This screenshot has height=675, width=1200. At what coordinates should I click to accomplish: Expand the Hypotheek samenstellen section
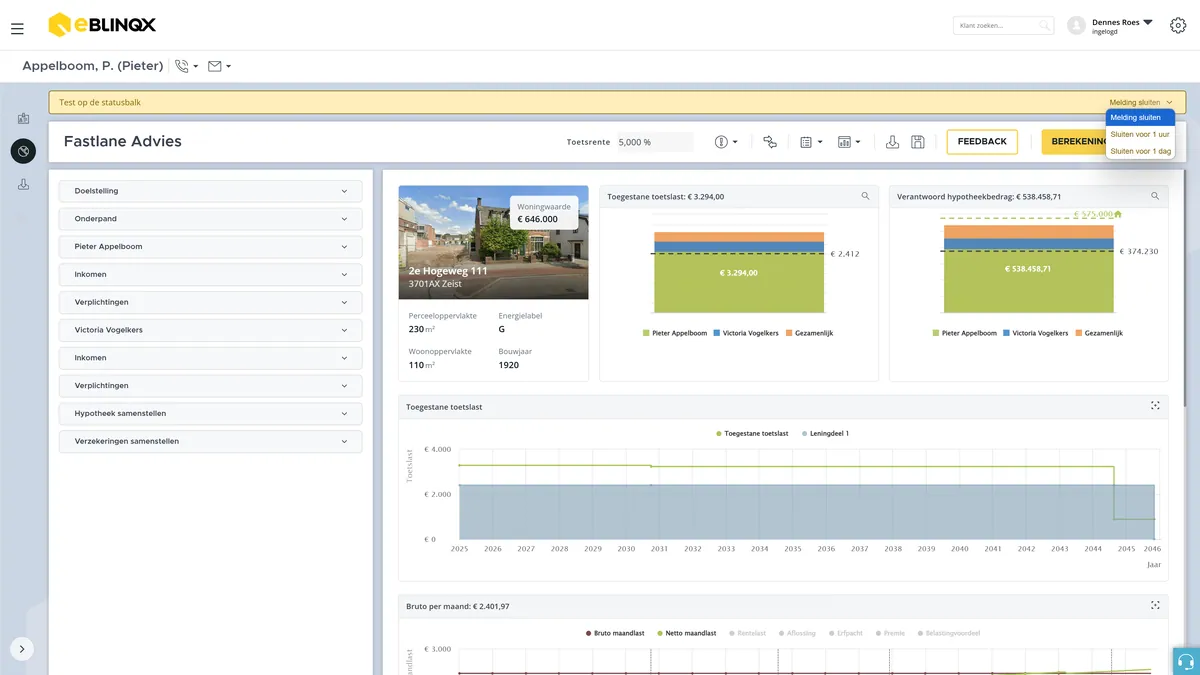210,413
